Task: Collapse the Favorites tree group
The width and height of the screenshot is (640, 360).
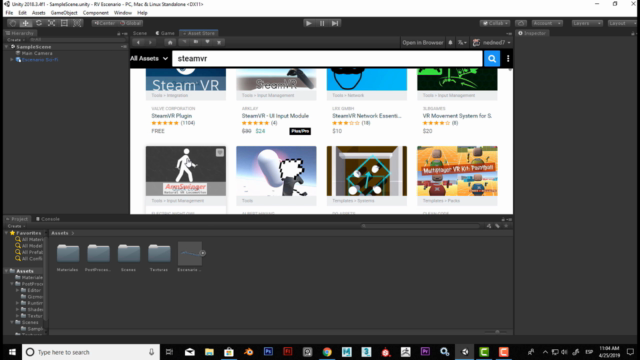Action: click(6, 233)
